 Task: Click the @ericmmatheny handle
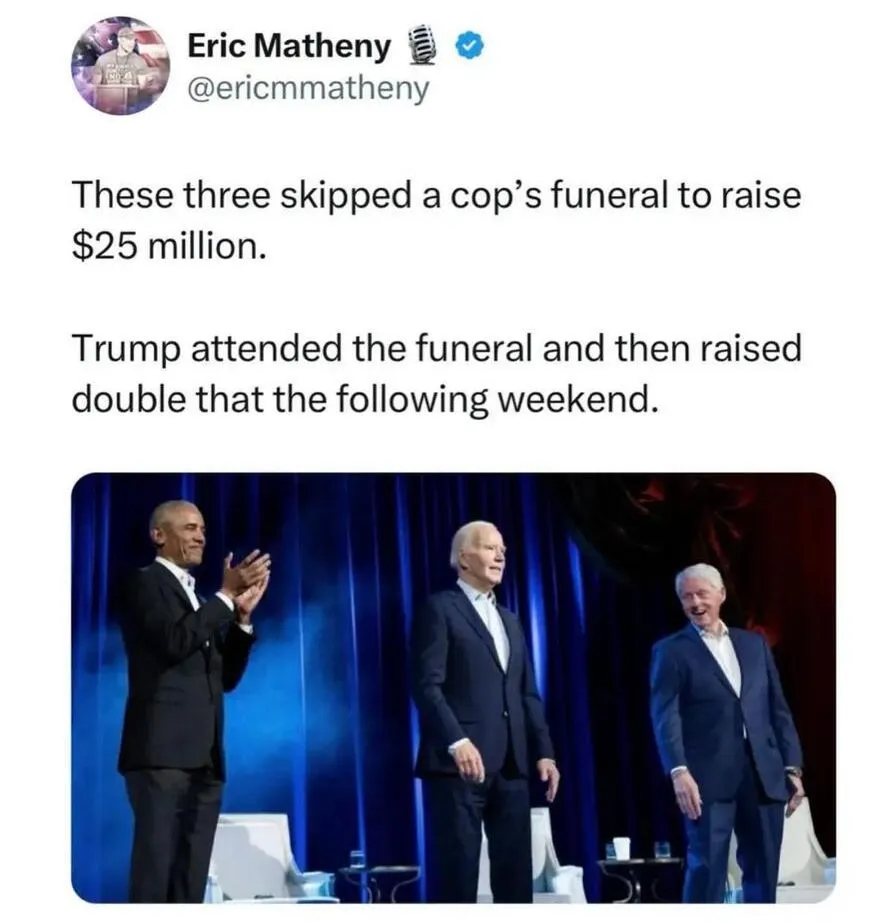pos(308,88)
